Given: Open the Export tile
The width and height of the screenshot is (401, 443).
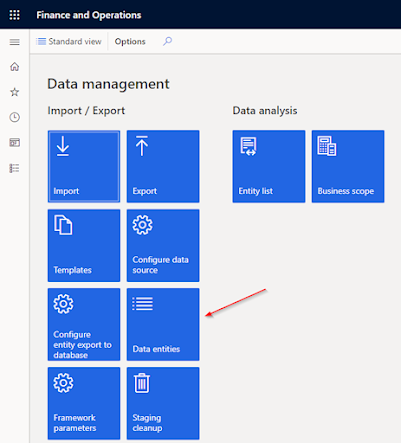Looking at the screenshot, I should [163, 166].
